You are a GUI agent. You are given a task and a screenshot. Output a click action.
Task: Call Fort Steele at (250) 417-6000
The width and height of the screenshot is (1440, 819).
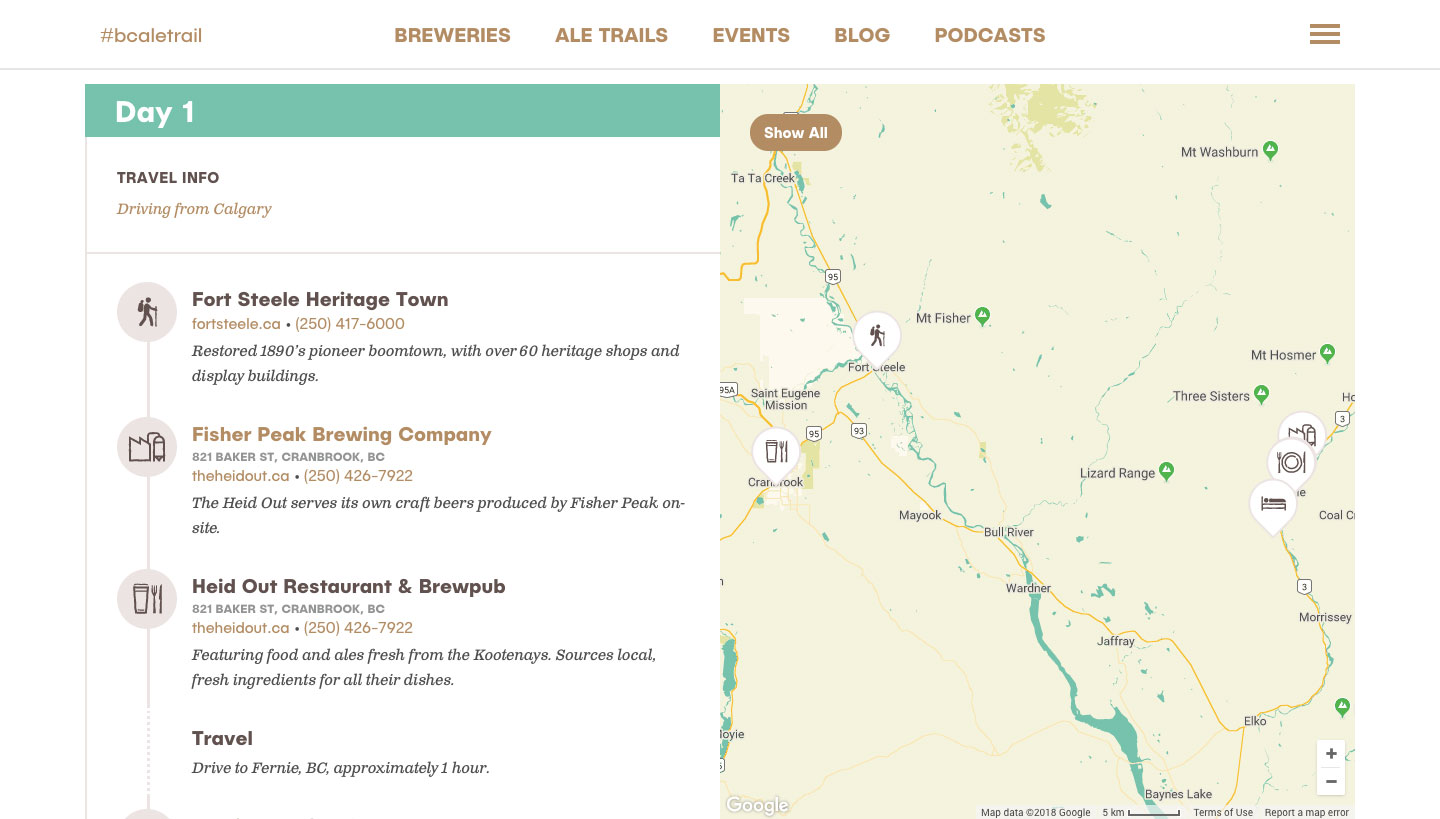pyautogui.click(x=350, y=324)
